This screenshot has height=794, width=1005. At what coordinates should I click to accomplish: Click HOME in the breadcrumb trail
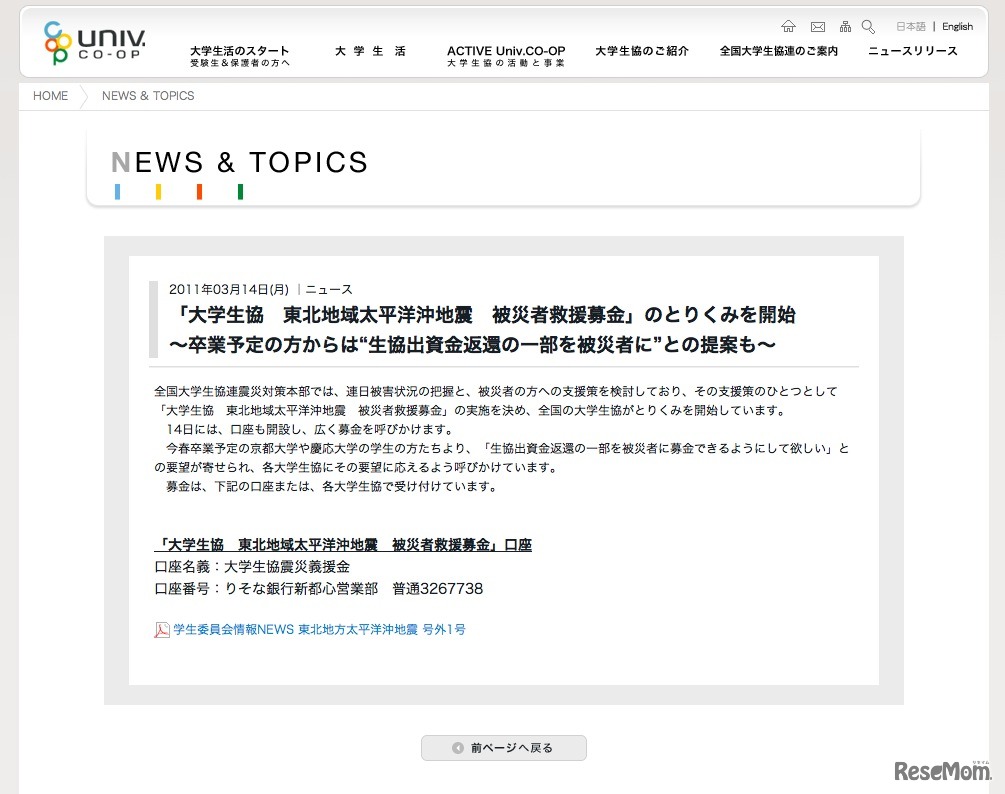coord(50,96)
